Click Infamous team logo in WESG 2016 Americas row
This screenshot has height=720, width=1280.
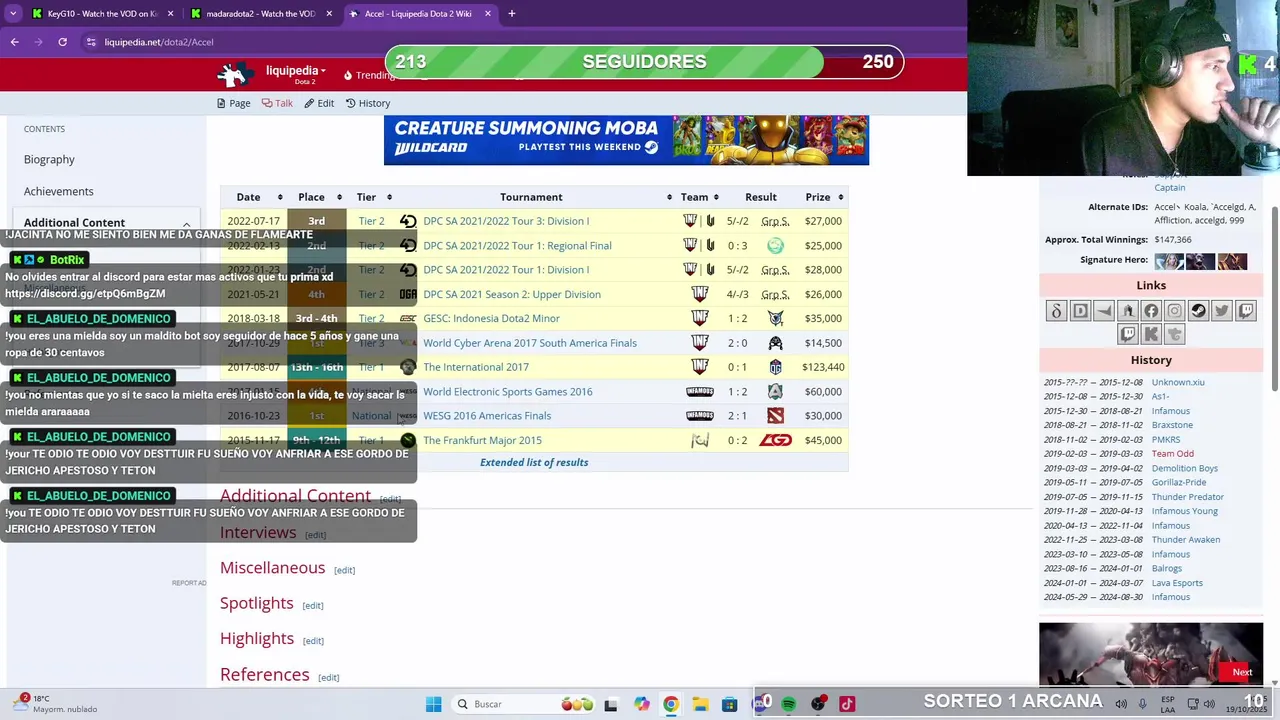tap(700, 416)
